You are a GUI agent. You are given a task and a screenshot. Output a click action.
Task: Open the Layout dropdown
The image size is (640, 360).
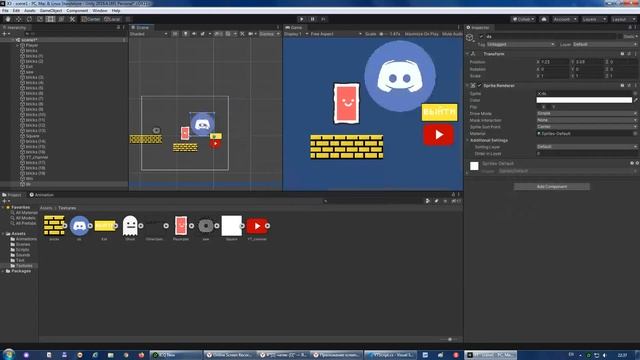click(x=623, y=19)
